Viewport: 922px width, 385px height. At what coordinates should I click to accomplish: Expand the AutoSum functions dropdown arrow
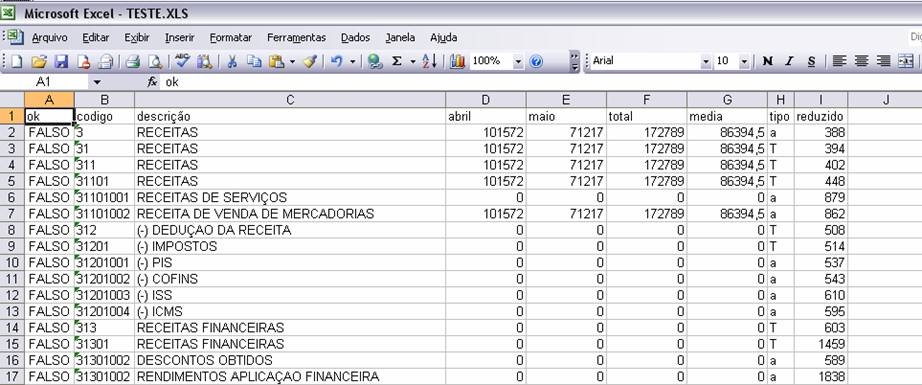[413, 61]
